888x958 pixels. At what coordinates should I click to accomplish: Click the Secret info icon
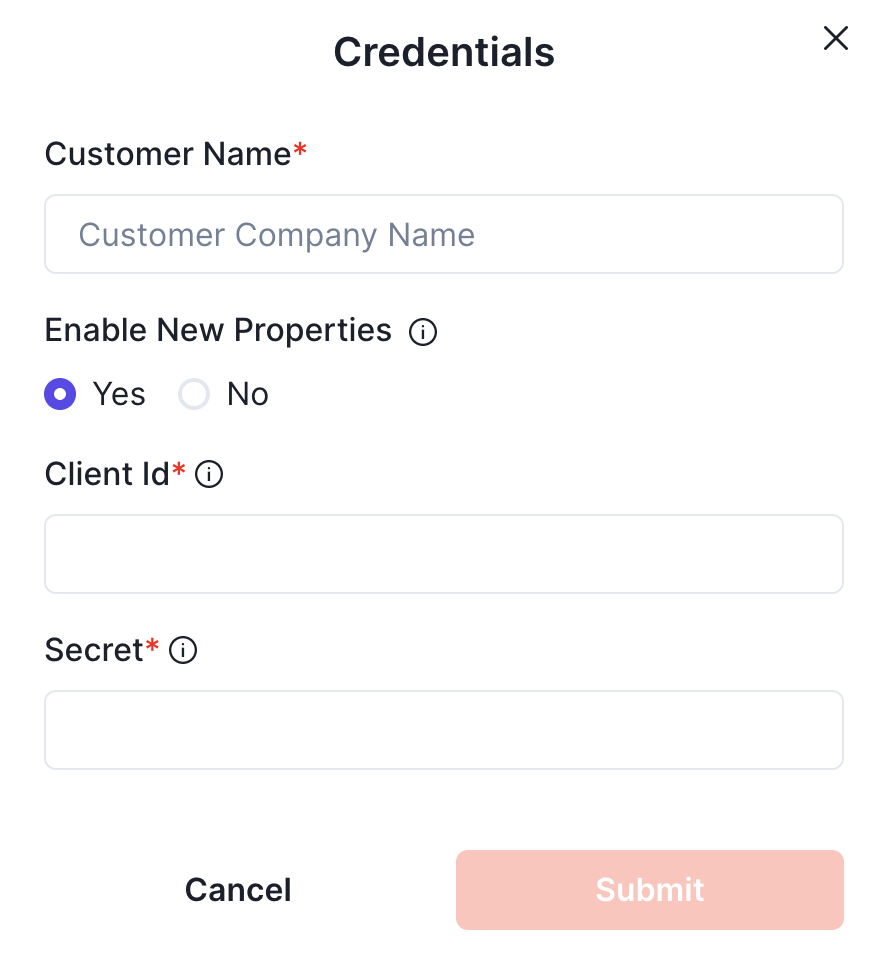click(183, 651)
